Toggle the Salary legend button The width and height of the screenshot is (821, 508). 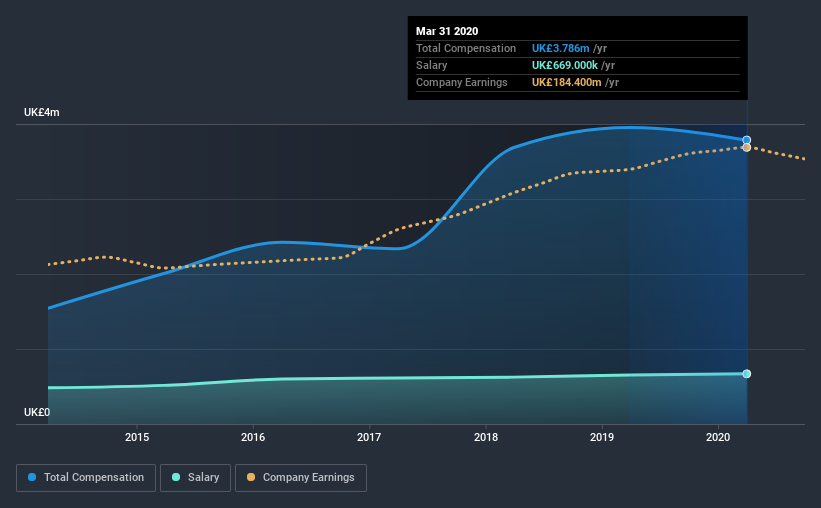click(195, 478)
